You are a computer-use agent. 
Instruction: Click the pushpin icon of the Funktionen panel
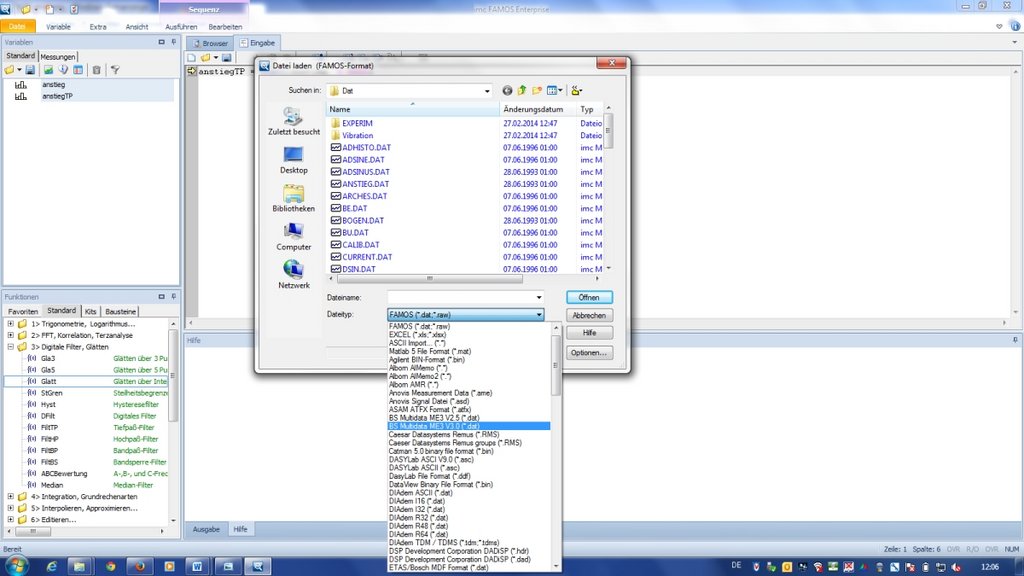(x=174, y=296)
